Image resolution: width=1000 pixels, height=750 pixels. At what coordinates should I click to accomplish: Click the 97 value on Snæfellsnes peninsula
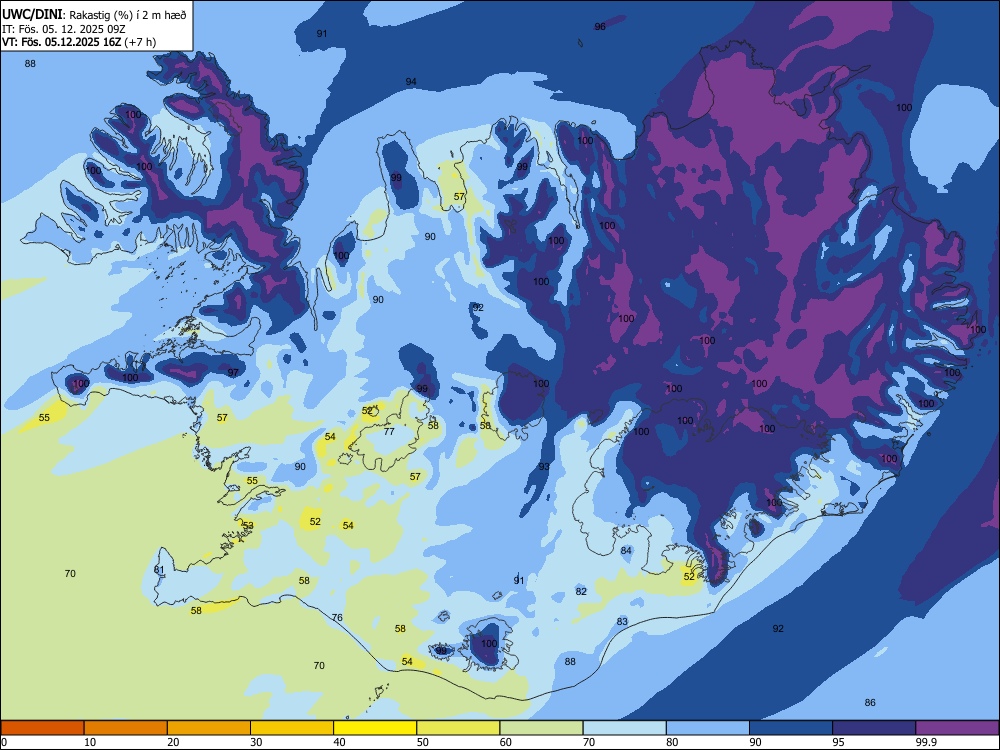tap(233, 372)
